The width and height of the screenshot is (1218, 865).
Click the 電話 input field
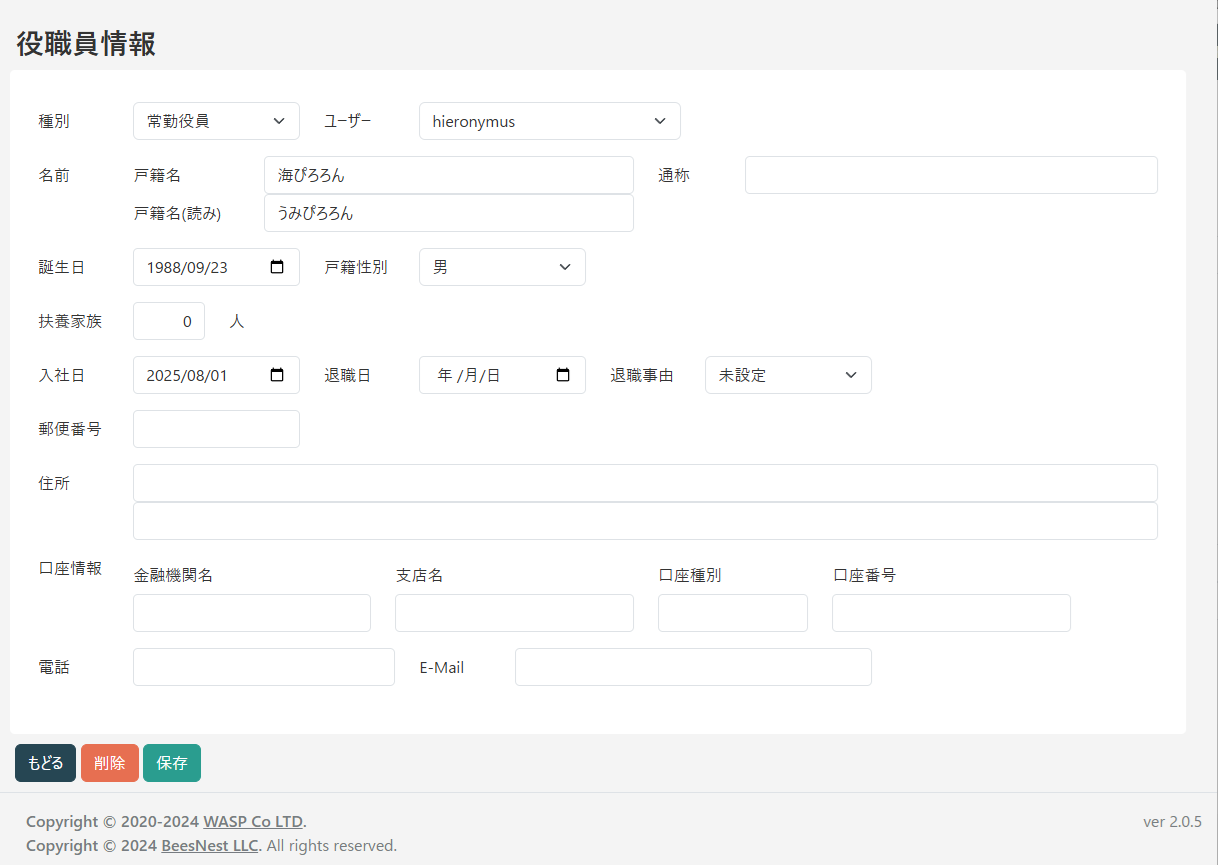click(x=264, y=667)
